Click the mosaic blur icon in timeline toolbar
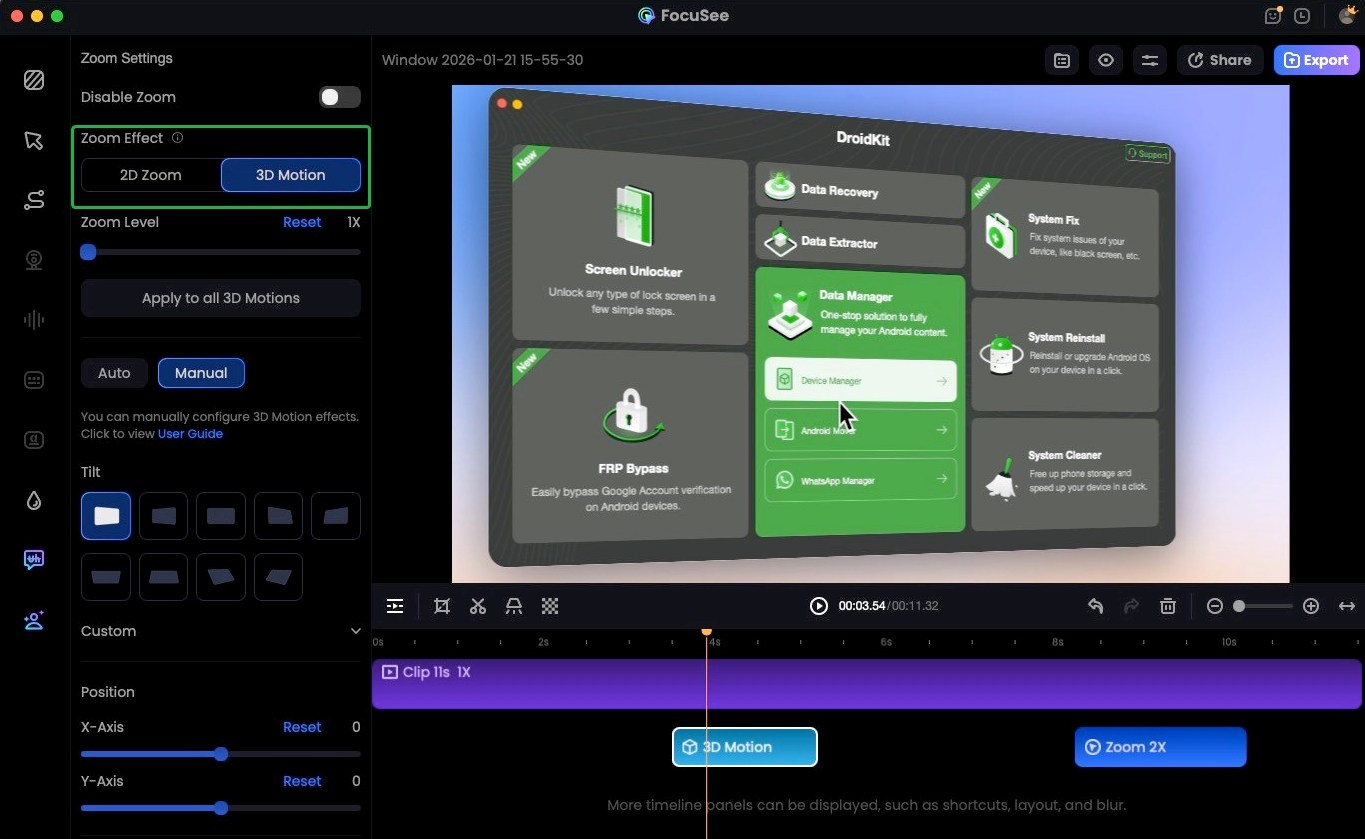The width and height of the screenshot is (1365, 839). (550, 606)
